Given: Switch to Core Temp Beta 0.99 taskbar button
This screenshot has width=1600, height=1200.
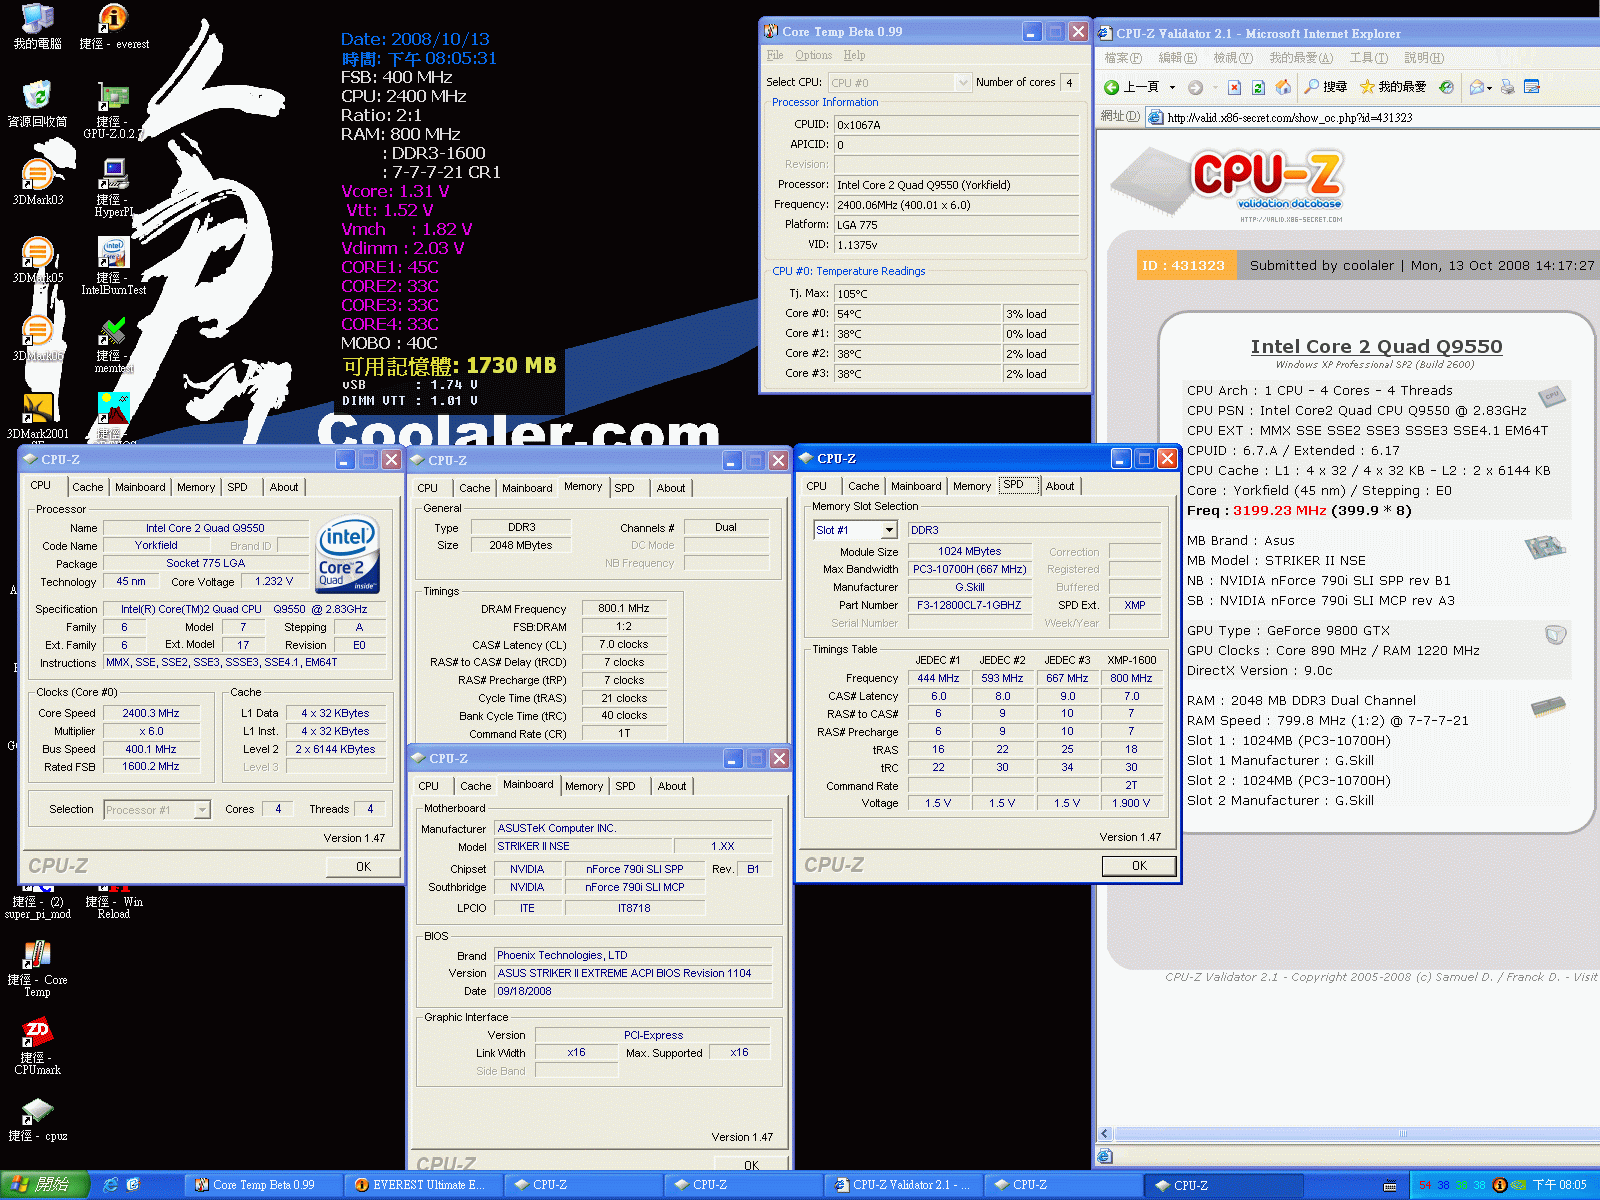Looking at the screenshot, I should coord(264,1185).
